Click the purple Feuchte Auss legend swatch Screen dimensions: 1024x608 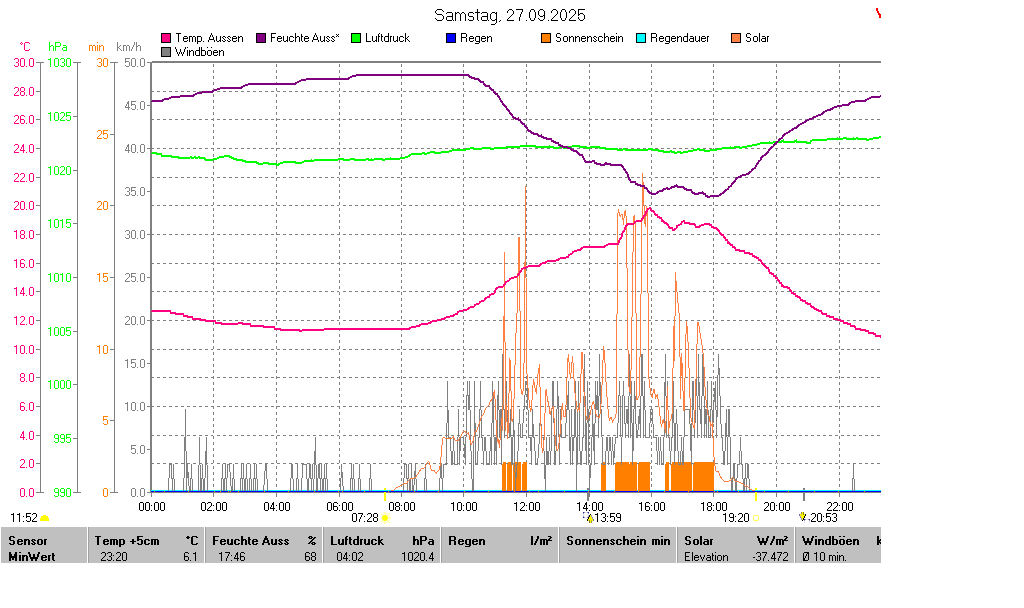pos(261,38)
